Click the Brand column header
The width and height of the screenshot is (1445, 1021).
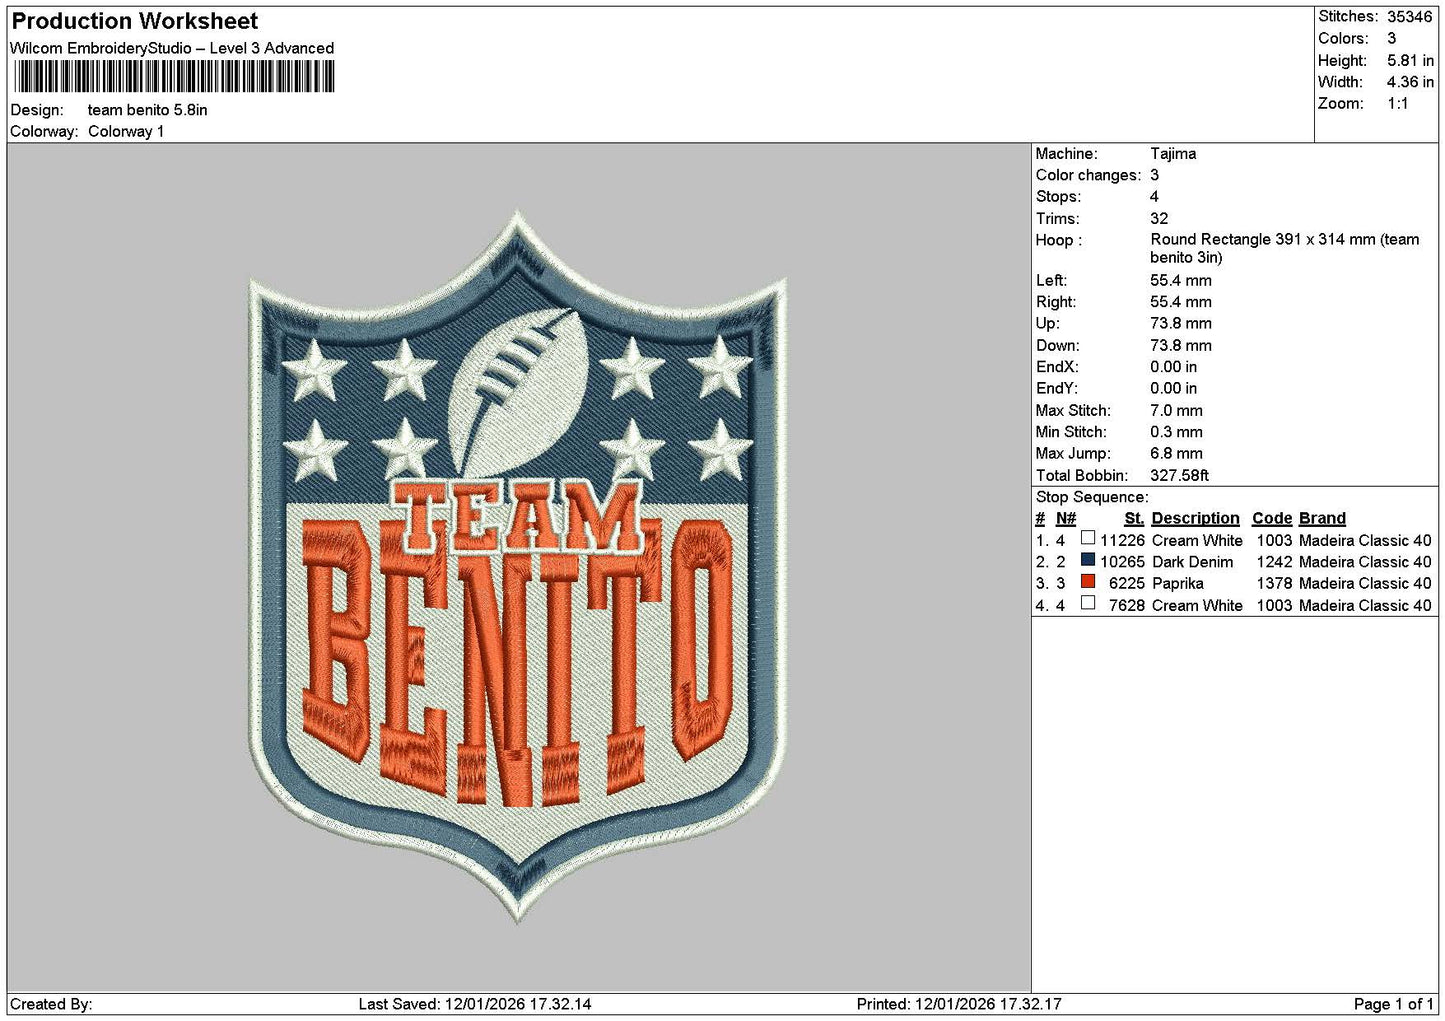[x=1322, y=519]
